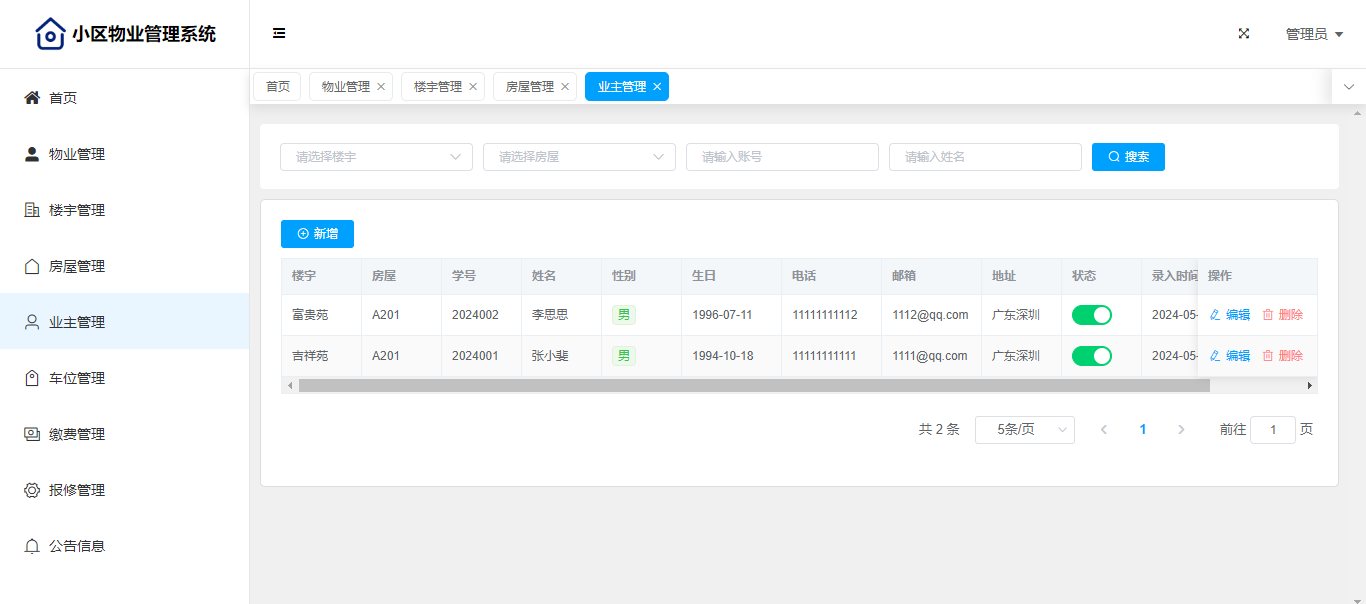The width and height of the screenshot is (1366, 604).
Task: Click the sidebar collapse hamburger icon
Action: 279,33
